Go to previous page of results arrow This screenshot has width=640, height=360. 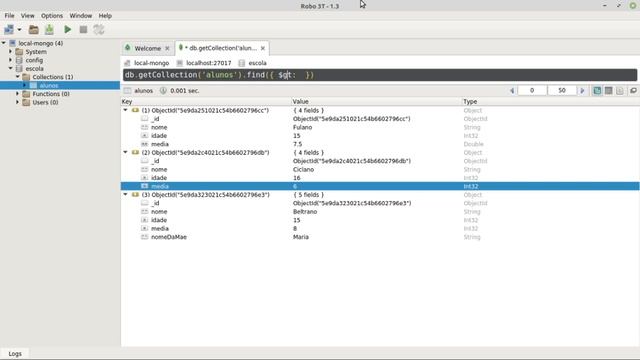click(512, 91)
